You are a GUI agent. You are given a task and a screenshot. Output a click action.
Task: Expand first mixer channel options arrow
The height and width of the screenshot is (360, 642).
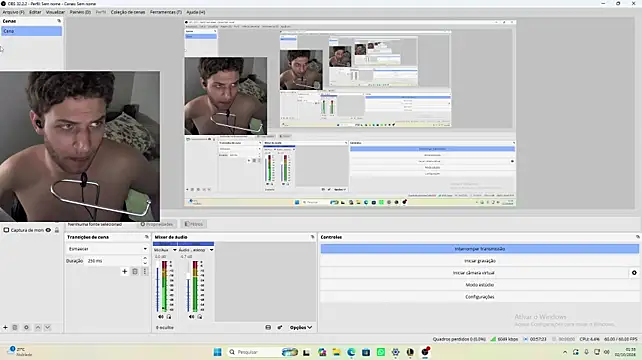pos(174,250)
